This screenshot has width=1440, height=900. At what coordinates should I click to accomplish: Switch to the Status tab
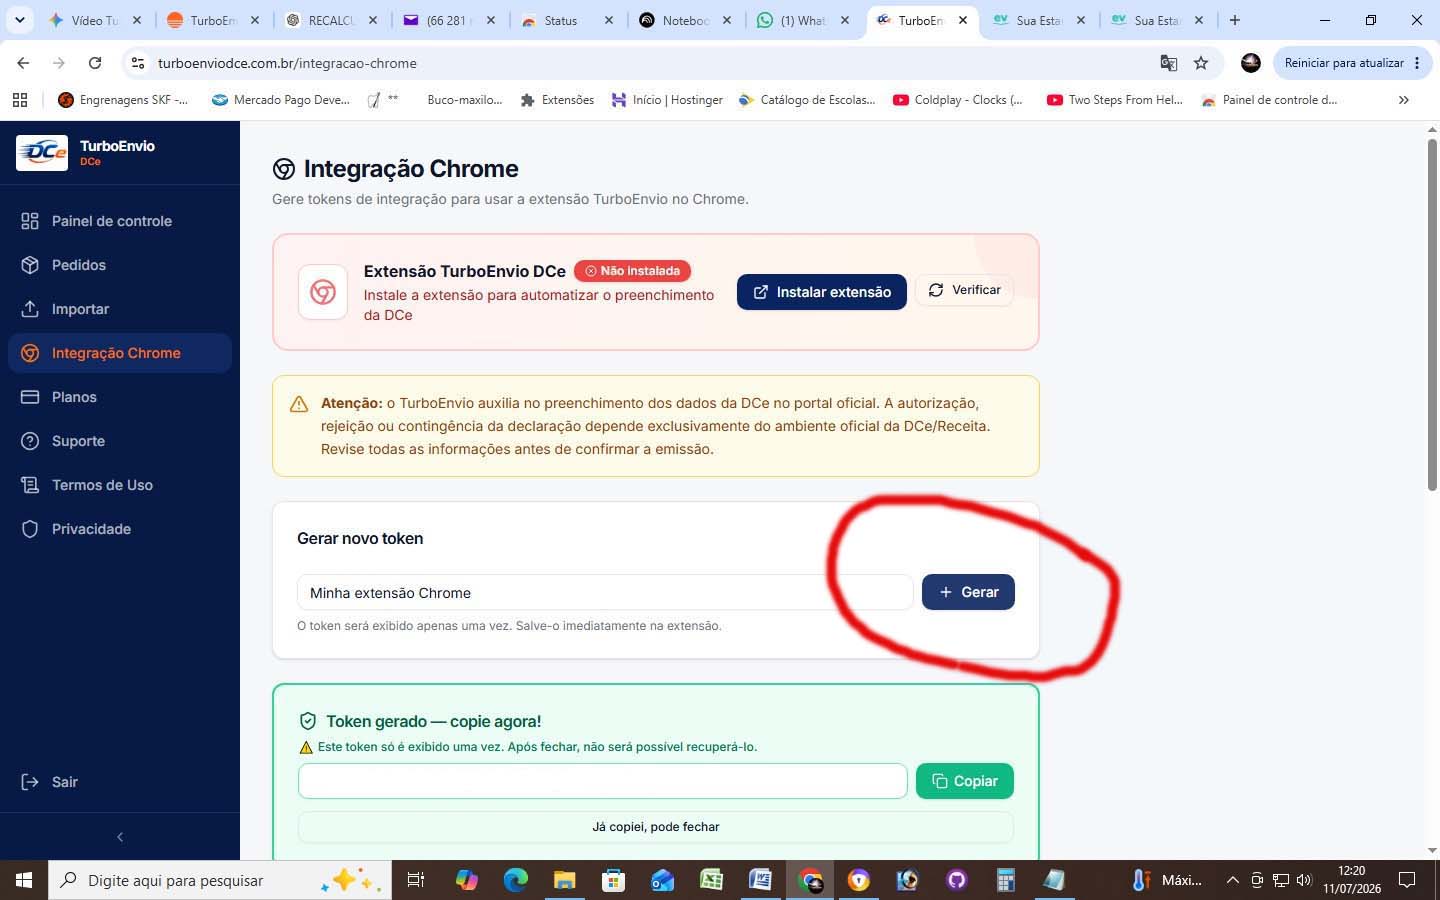(568, 20)
